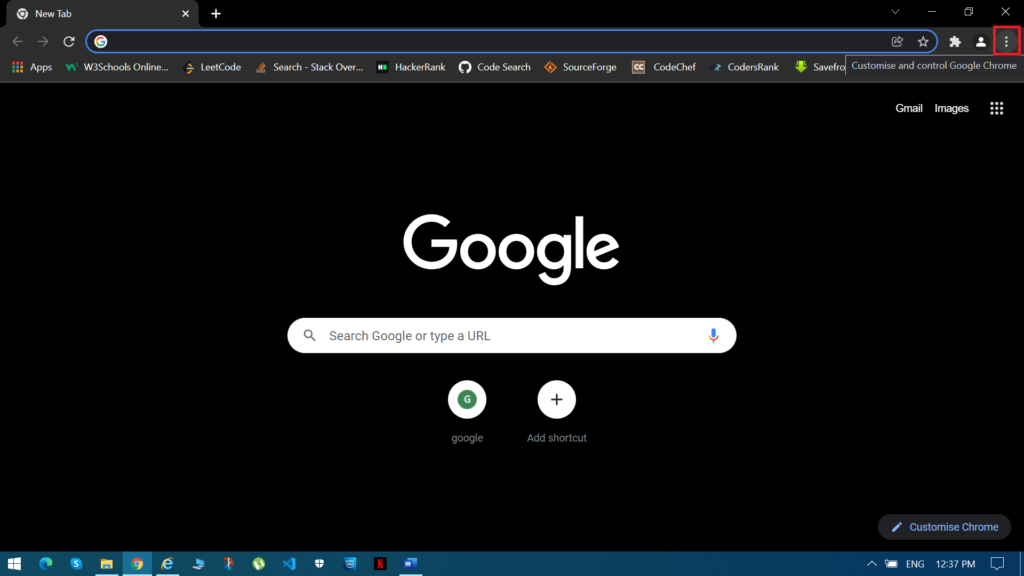Open the LeetCode bookmark
This screenshot has height=576, width=1024.
pyautogui.click(x=212, y=67)
